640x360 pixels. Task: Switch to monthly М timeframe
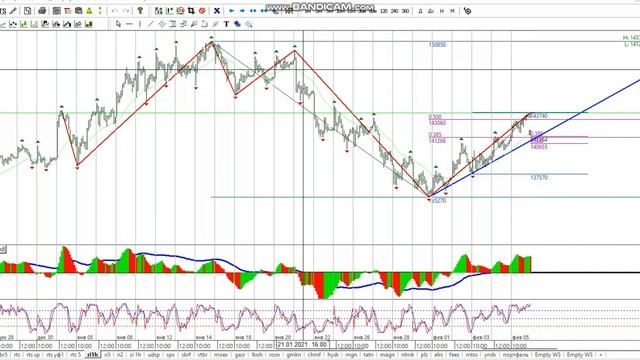[x=452, y=11]
